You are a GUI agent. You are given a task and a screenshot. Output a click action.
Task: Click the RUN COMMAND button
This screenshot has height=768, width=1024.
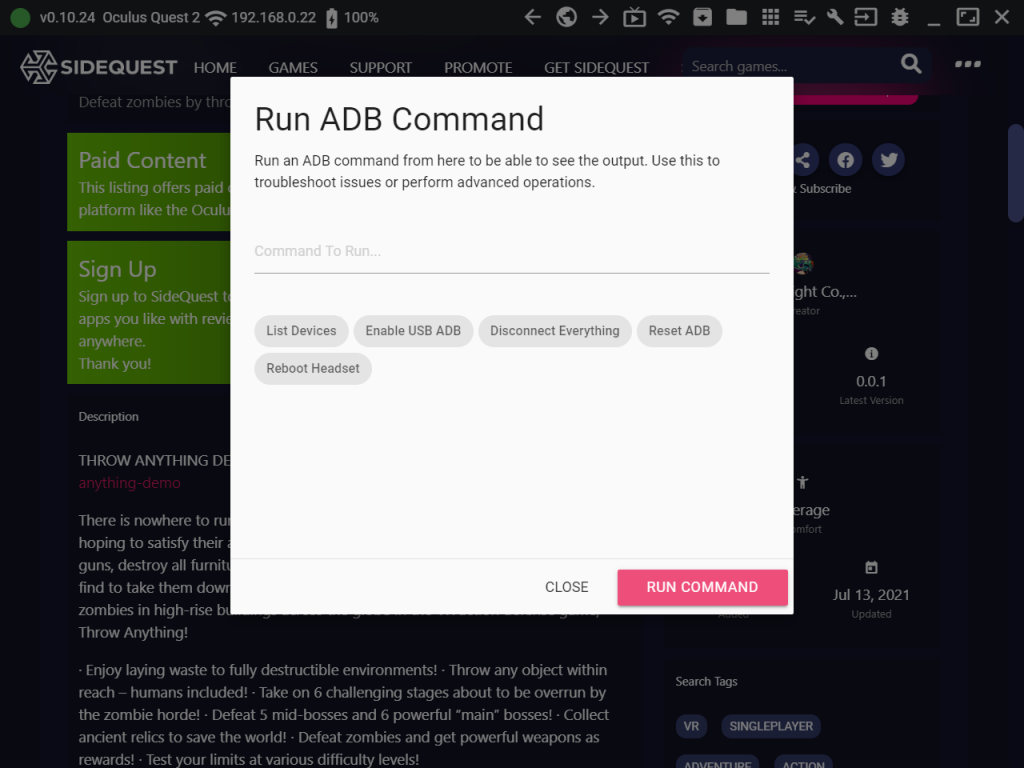pos(703,587)
